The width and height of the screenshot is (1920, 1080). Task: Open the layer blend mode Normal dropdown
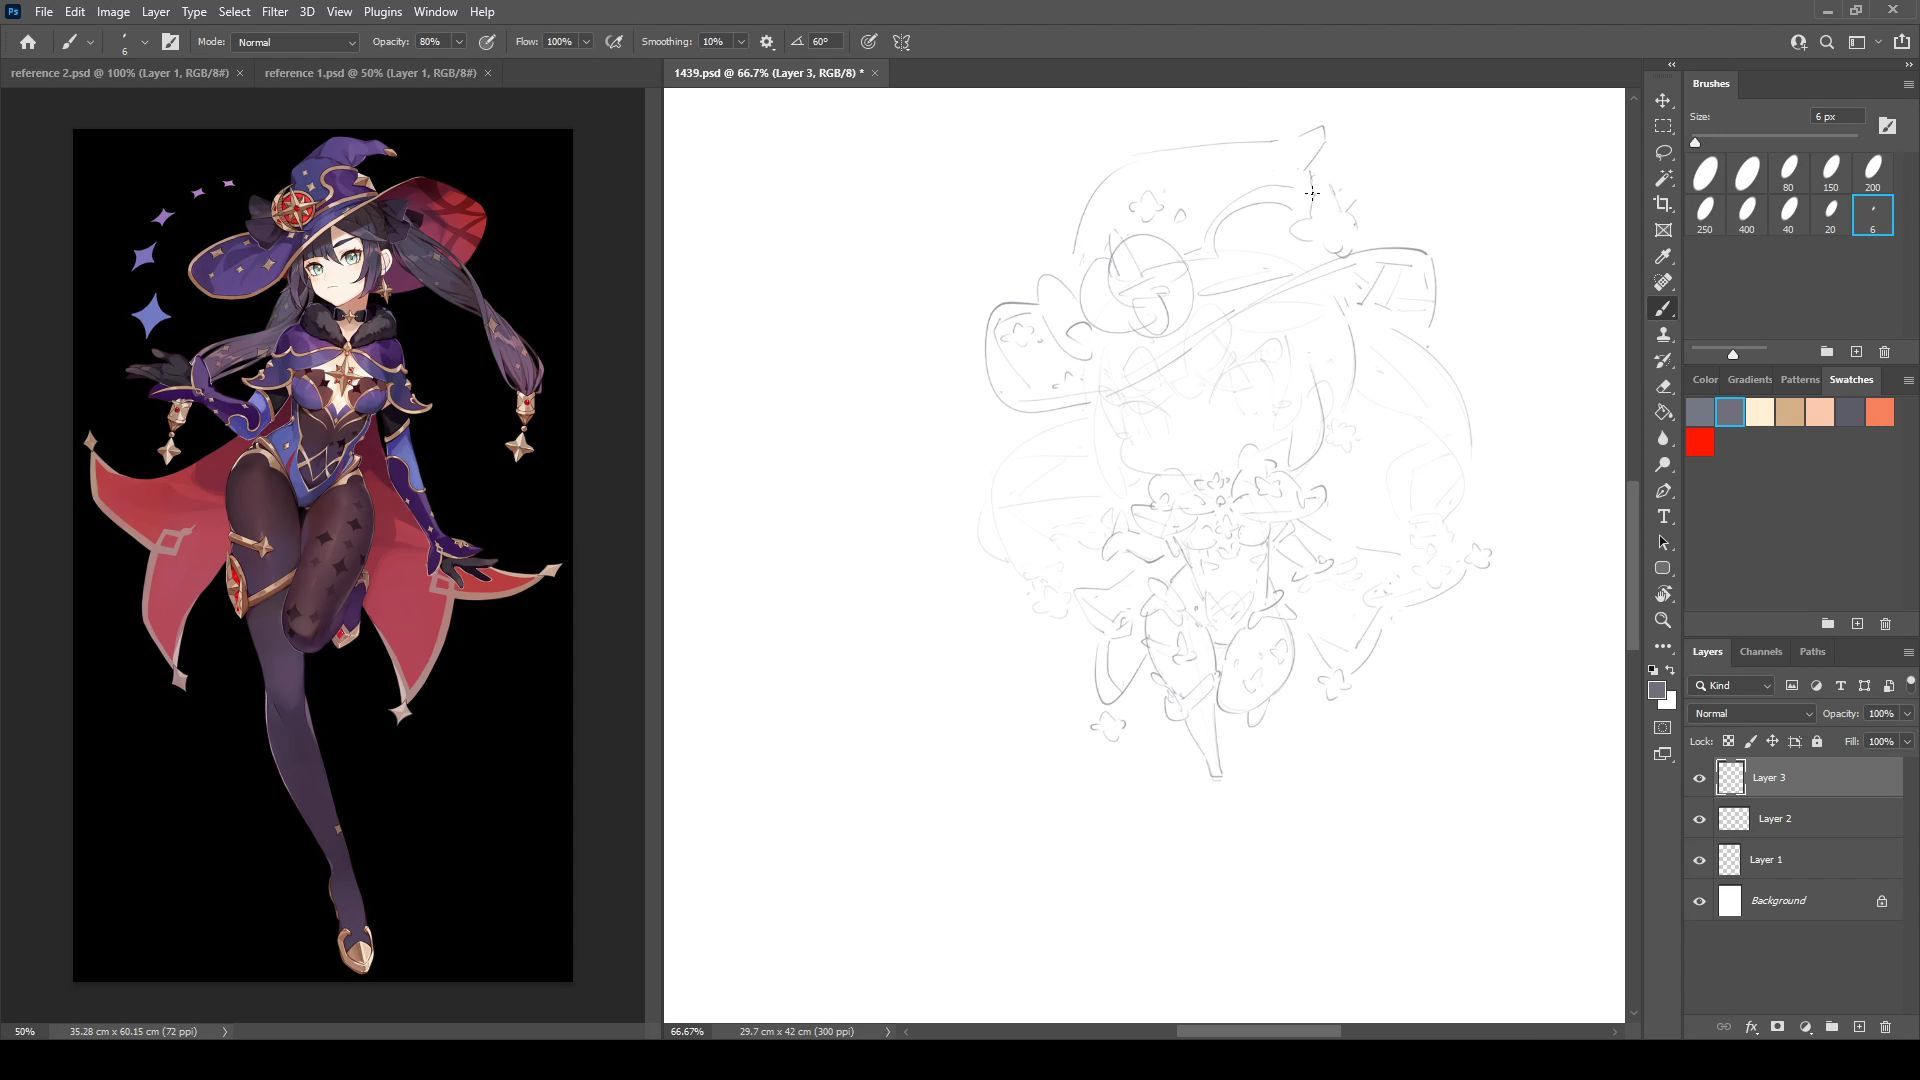[1752, 713]
